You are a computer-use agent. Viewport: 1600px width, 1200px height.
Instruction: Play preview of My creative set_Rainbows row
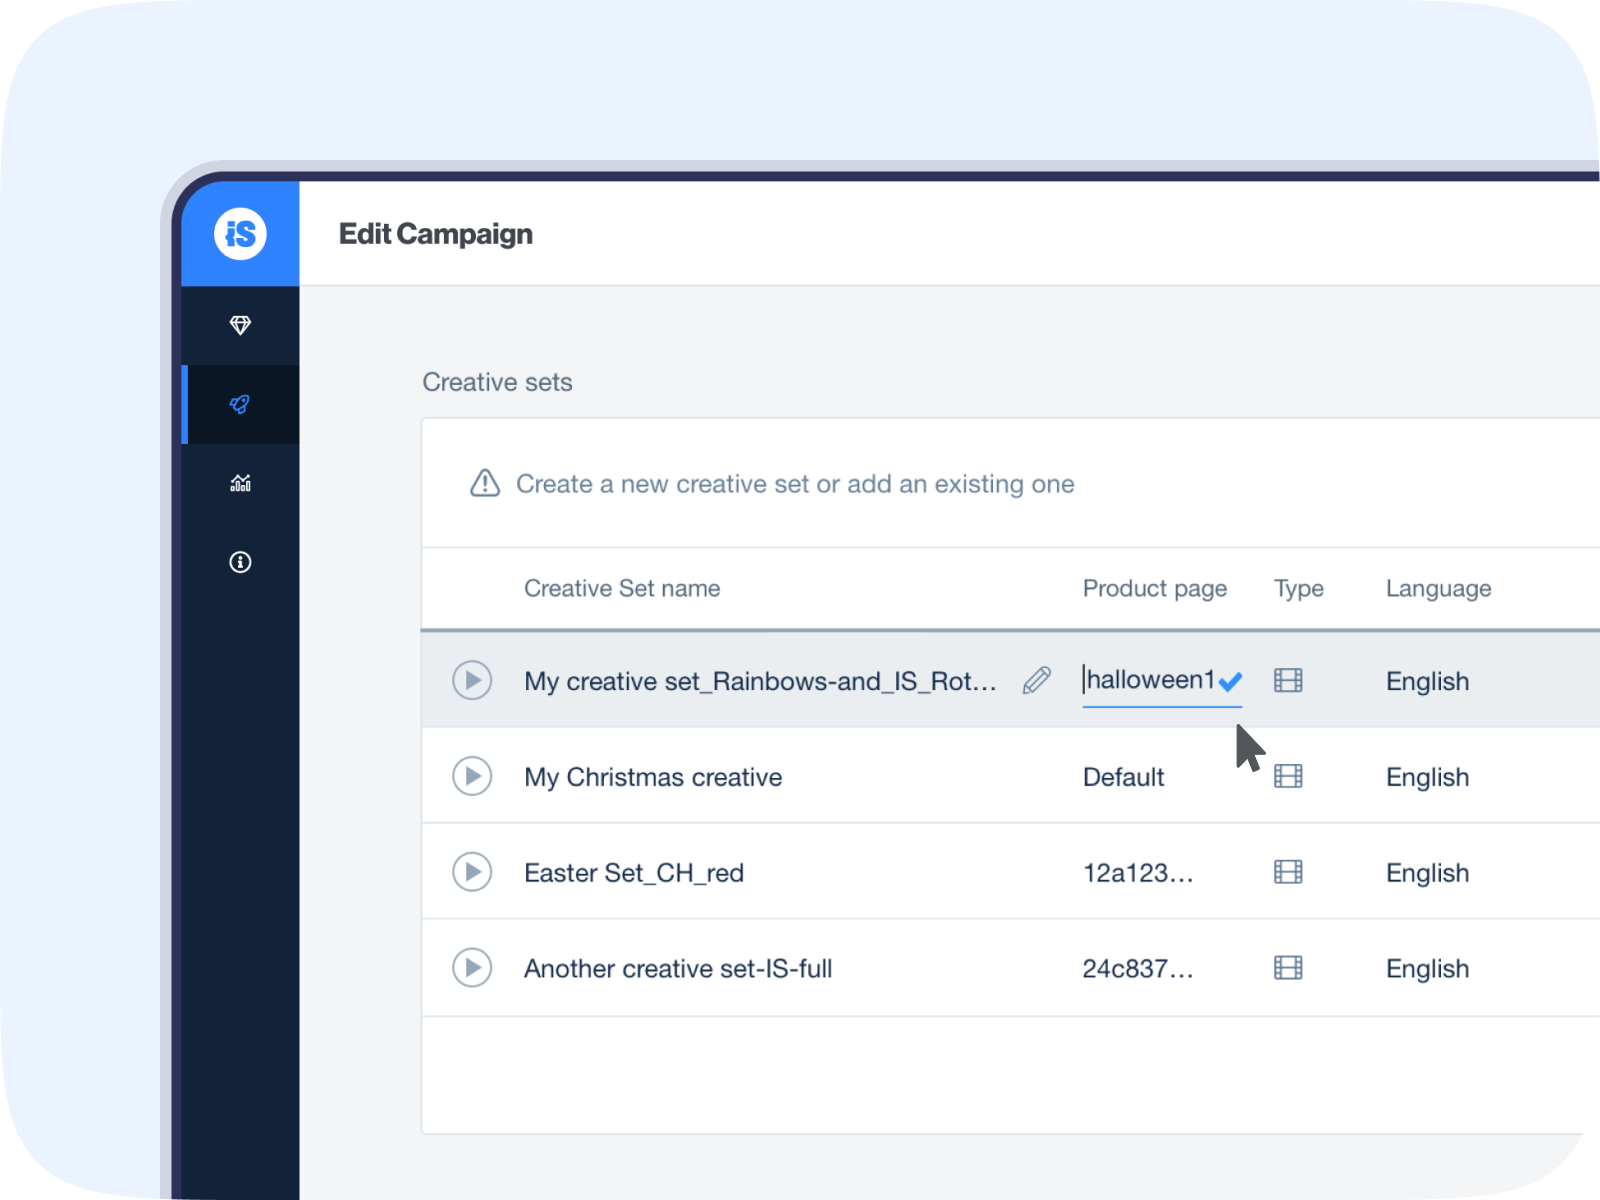click(x=472, y=680)
